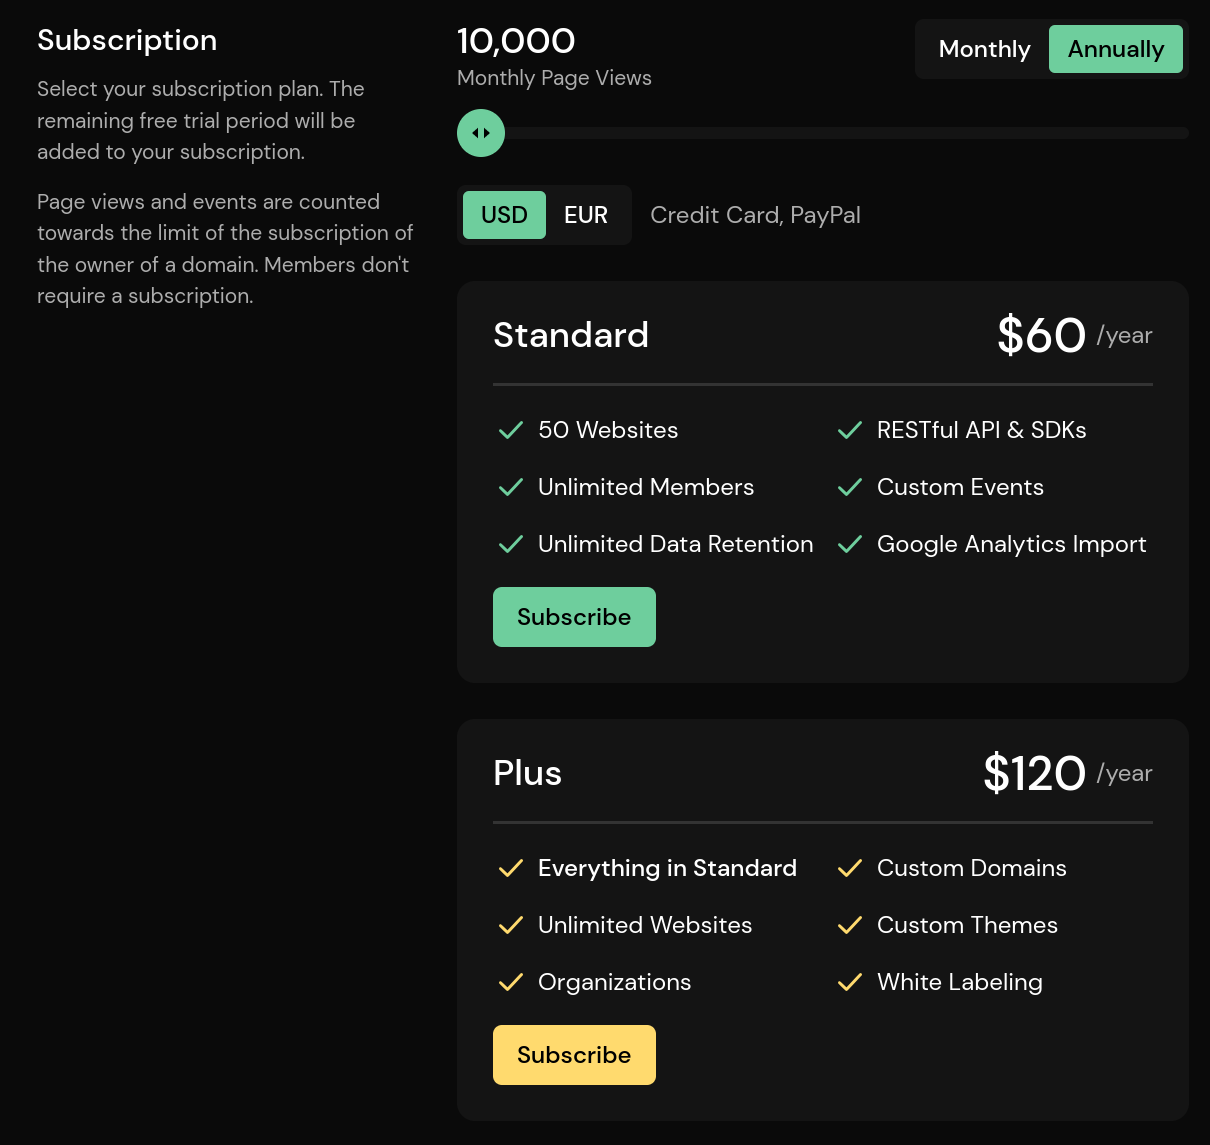Image resolution: width=1210 pixels, height=1145 pixels.
Task: Subscribe to the Standard plan
Action: pyautogui.click(x=574, y=617)
